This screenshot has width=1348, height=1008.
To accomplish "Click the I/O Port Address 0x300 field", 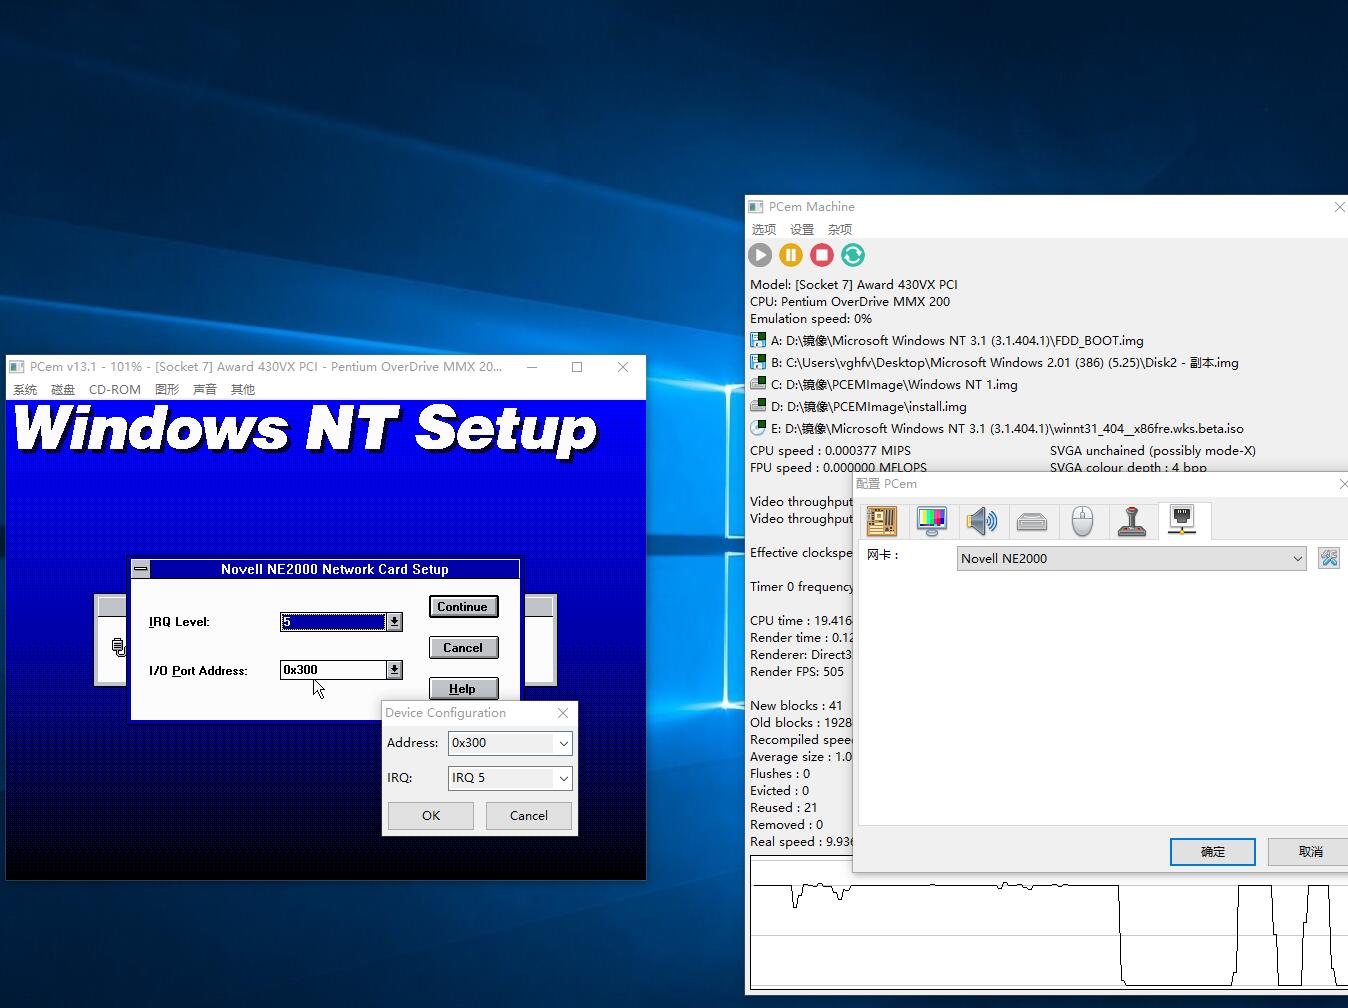I will (333, 670).
